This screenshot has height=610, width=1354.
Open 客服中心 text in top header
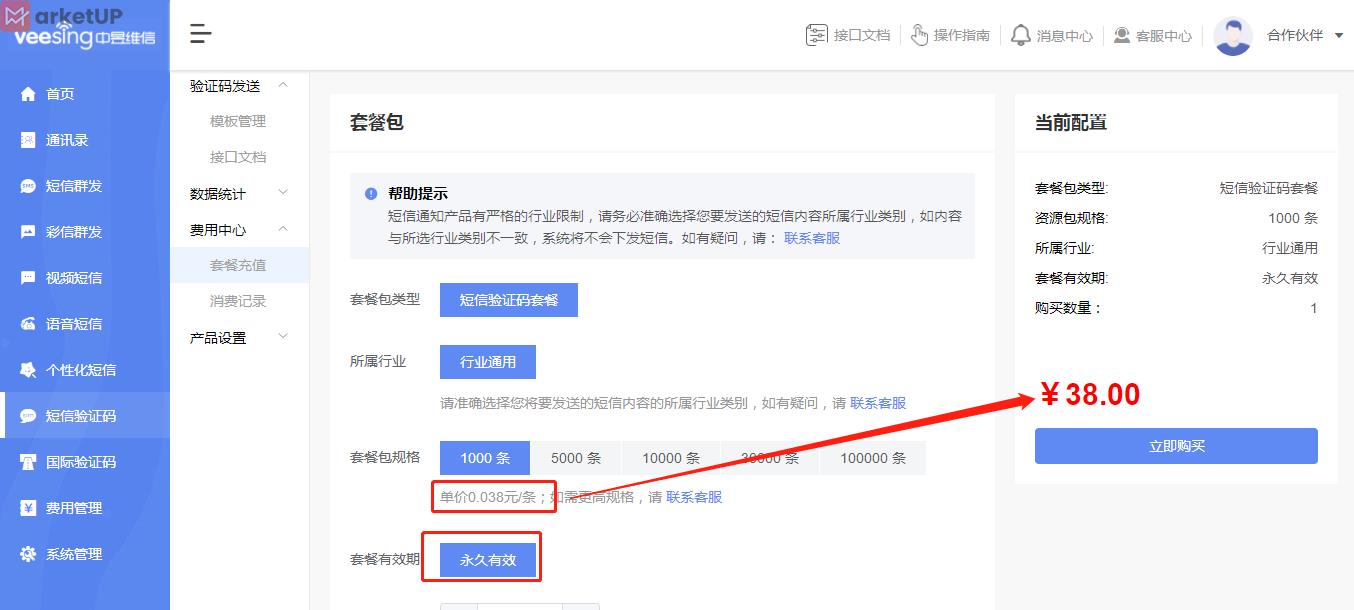[x=1164, y=36]
